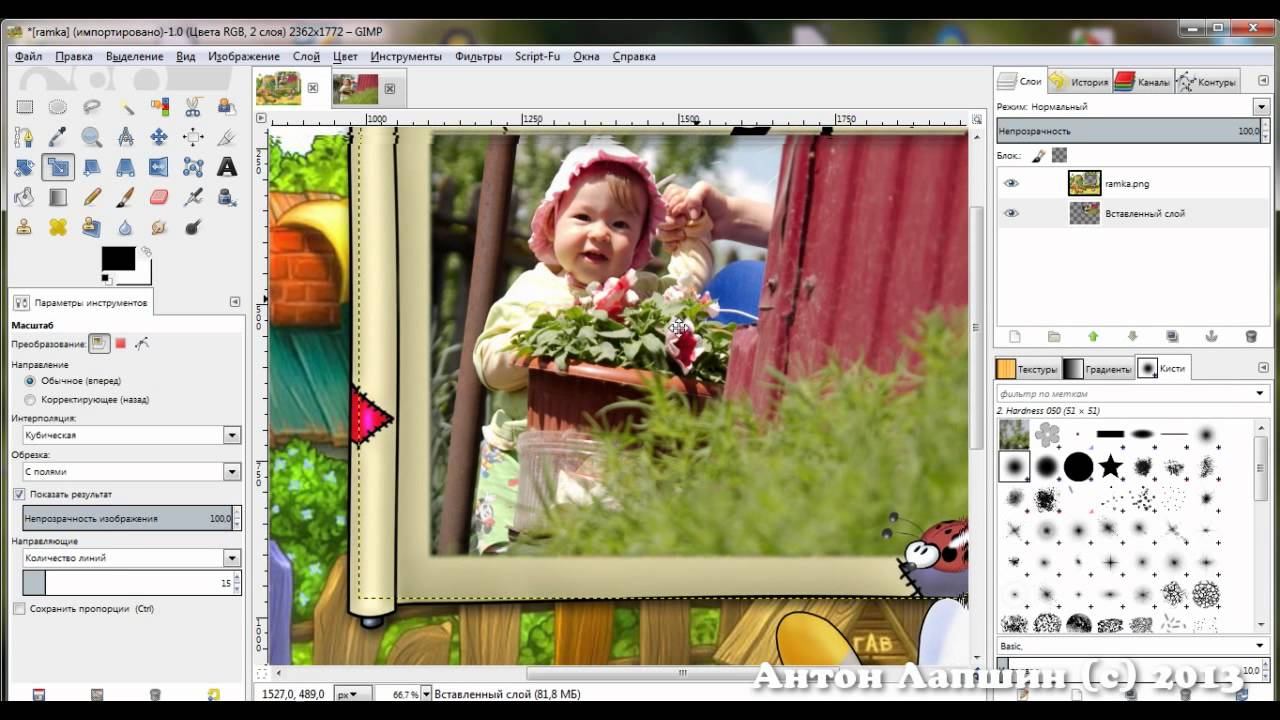The height and width of the screenshot is (720, 1280).
Task: Choose the Cage Transform tool
Action: click(193, 167)
